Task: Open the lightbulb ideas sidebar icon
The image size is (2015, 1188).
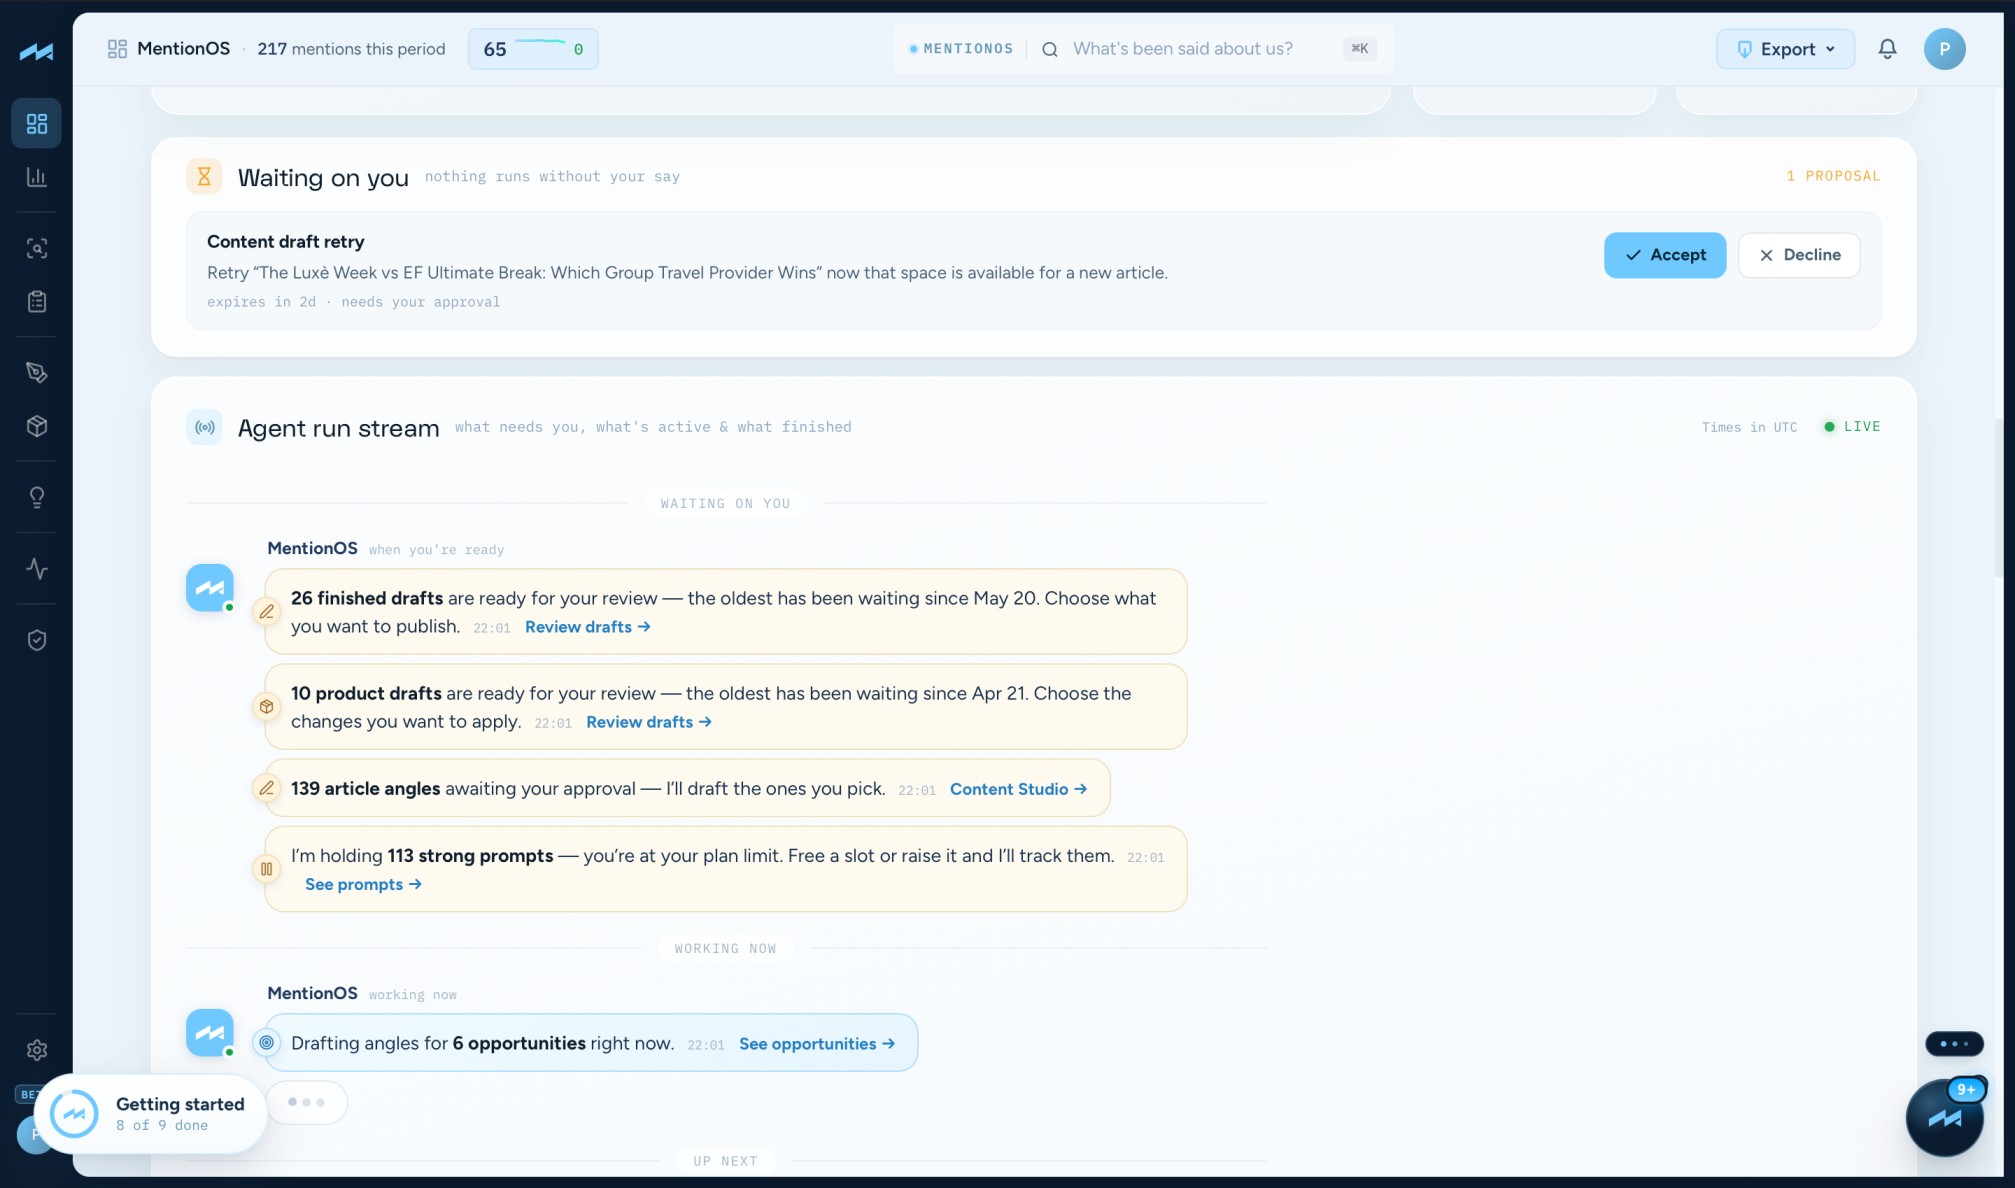Action: pyautogui.click(x=37, y=497)
